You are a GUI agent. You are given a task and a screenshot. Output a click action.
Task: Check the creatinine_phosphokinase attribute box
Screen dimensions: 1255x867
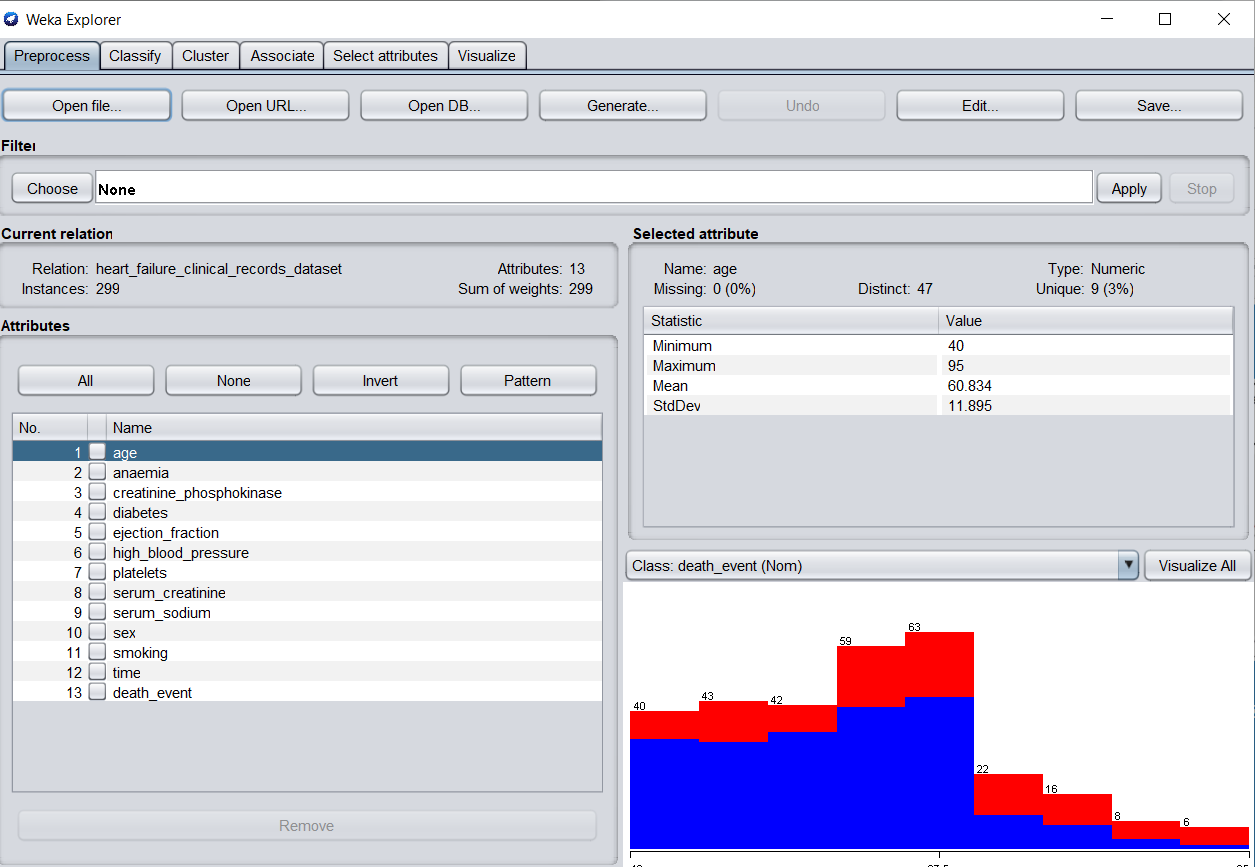coord(97,492)
